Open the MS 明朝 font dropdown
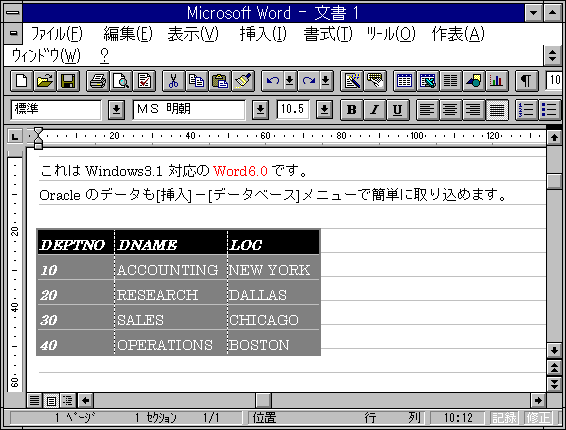566x430 pixels. coord(260,110)
